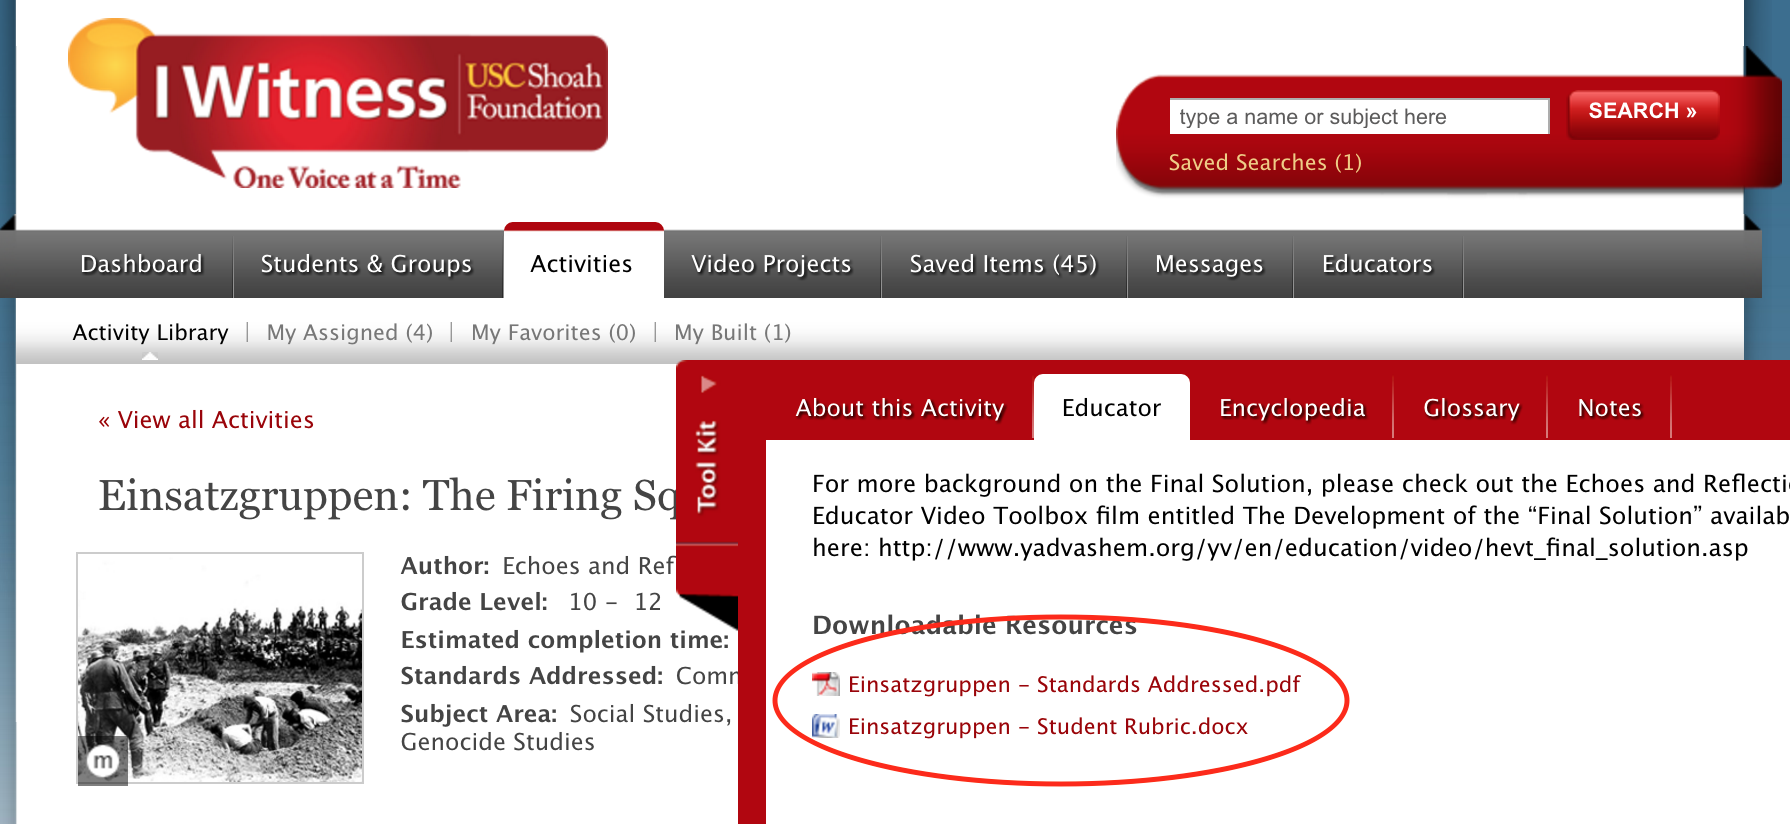Select the Educator tool kit tab

pos(1111,407)
